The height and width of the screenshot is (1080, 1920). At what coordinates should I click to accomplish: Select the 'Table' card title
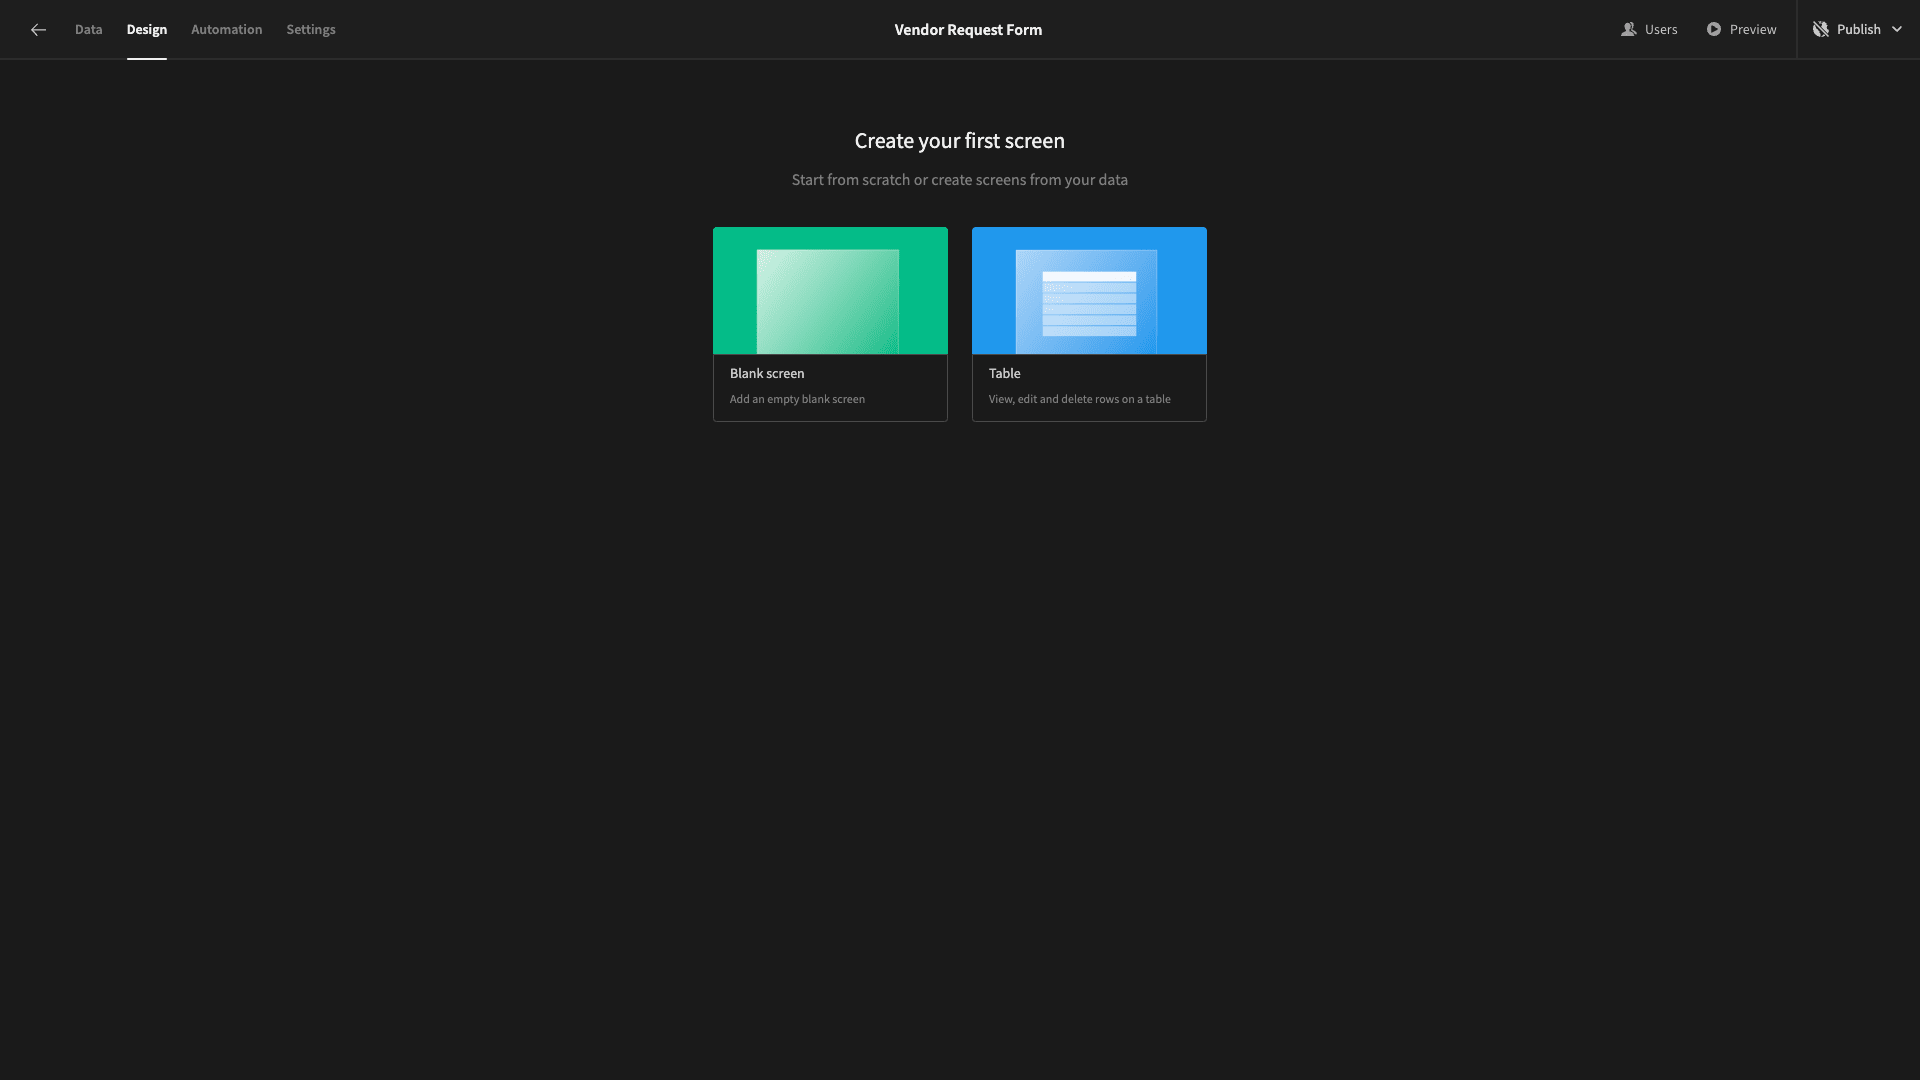(1004, 374)
